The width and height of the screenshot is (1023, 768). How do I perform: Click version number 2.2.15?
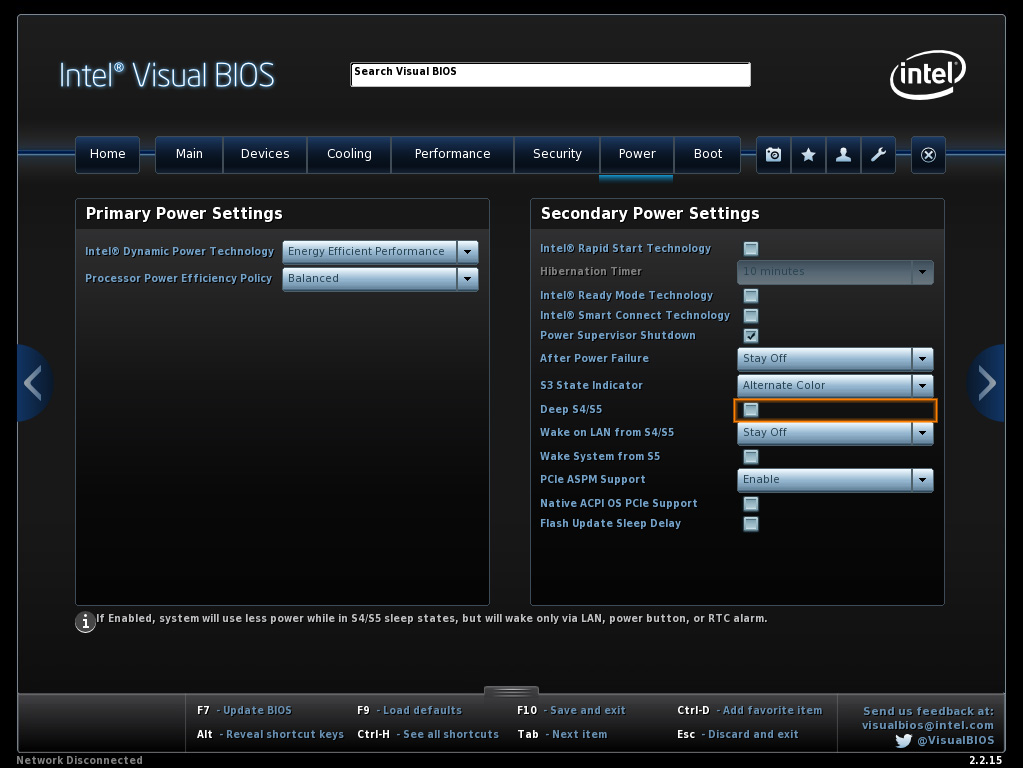(x=985, y=760)
